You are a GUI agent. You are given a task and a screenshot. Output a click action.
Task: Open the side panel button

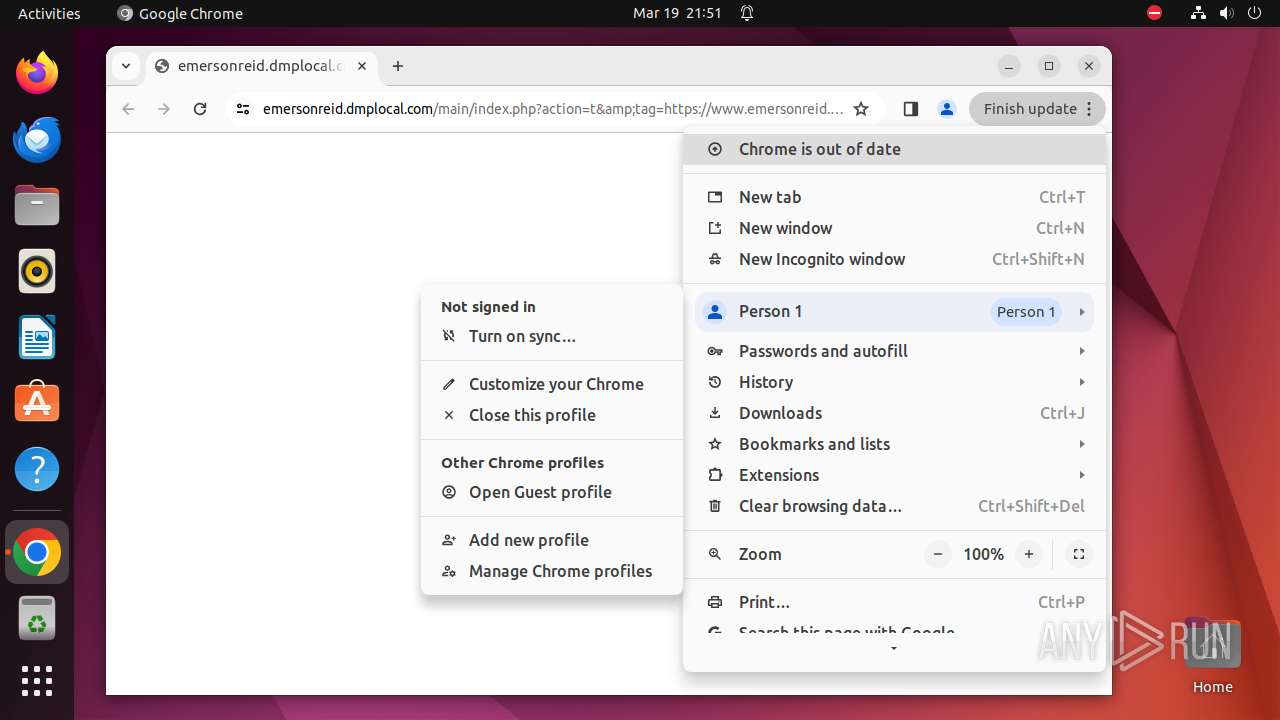pos(910,109)
